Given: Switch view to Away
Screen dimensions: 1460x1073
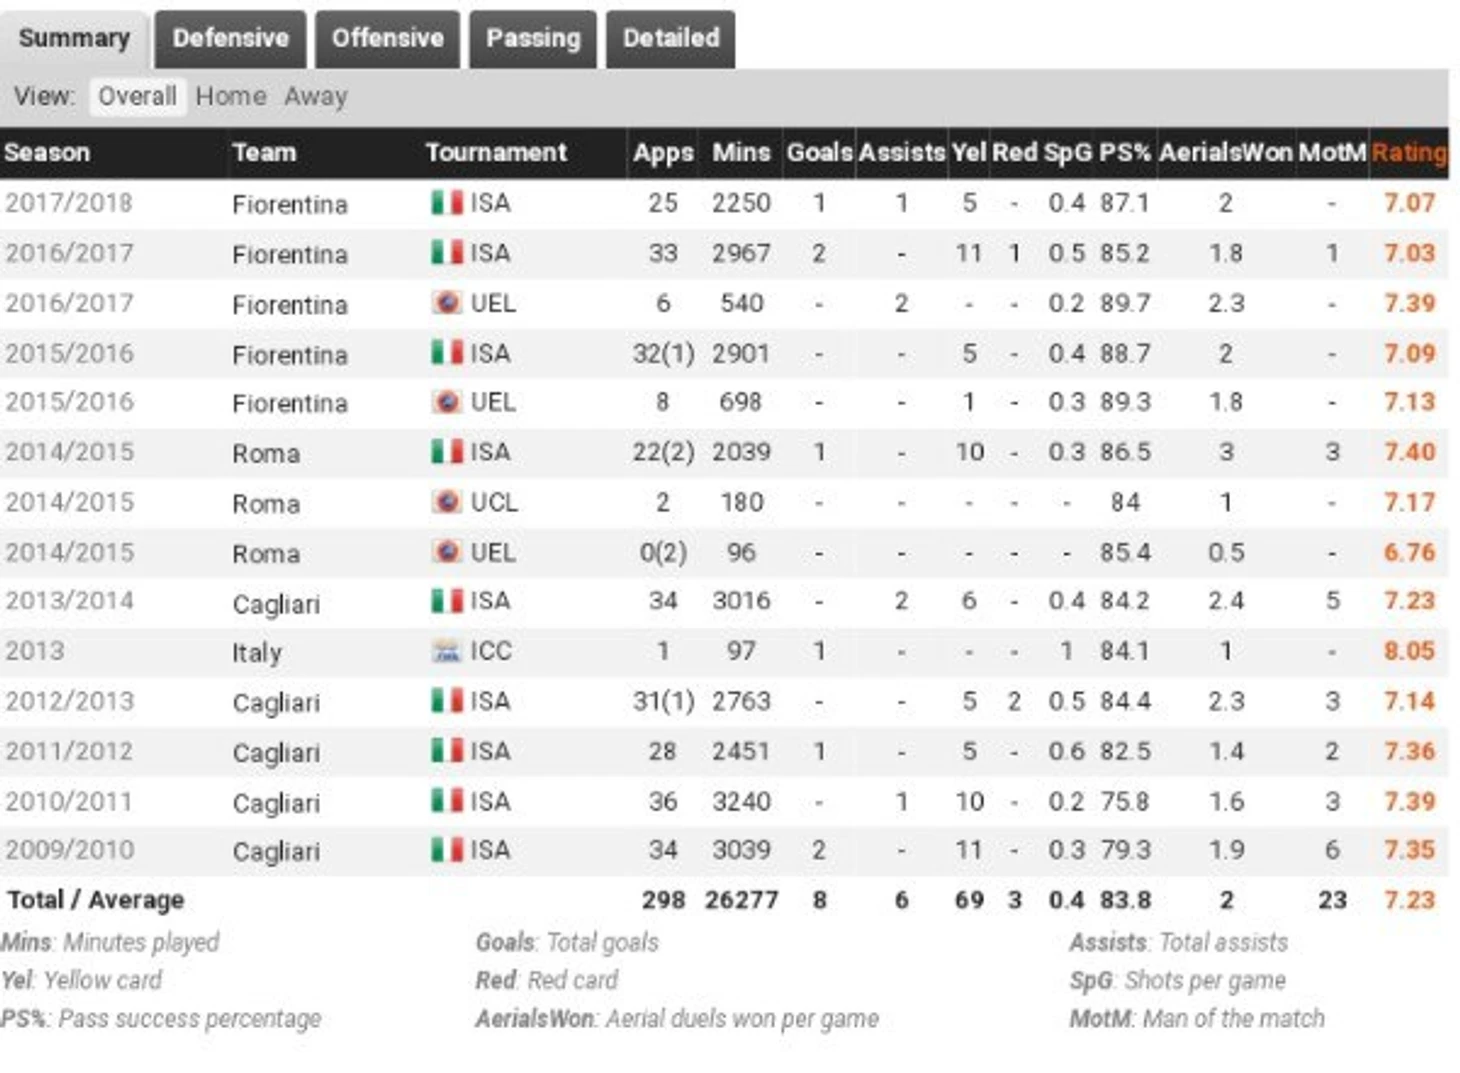Looking at the screenshot, I should (x=316, y=96).
